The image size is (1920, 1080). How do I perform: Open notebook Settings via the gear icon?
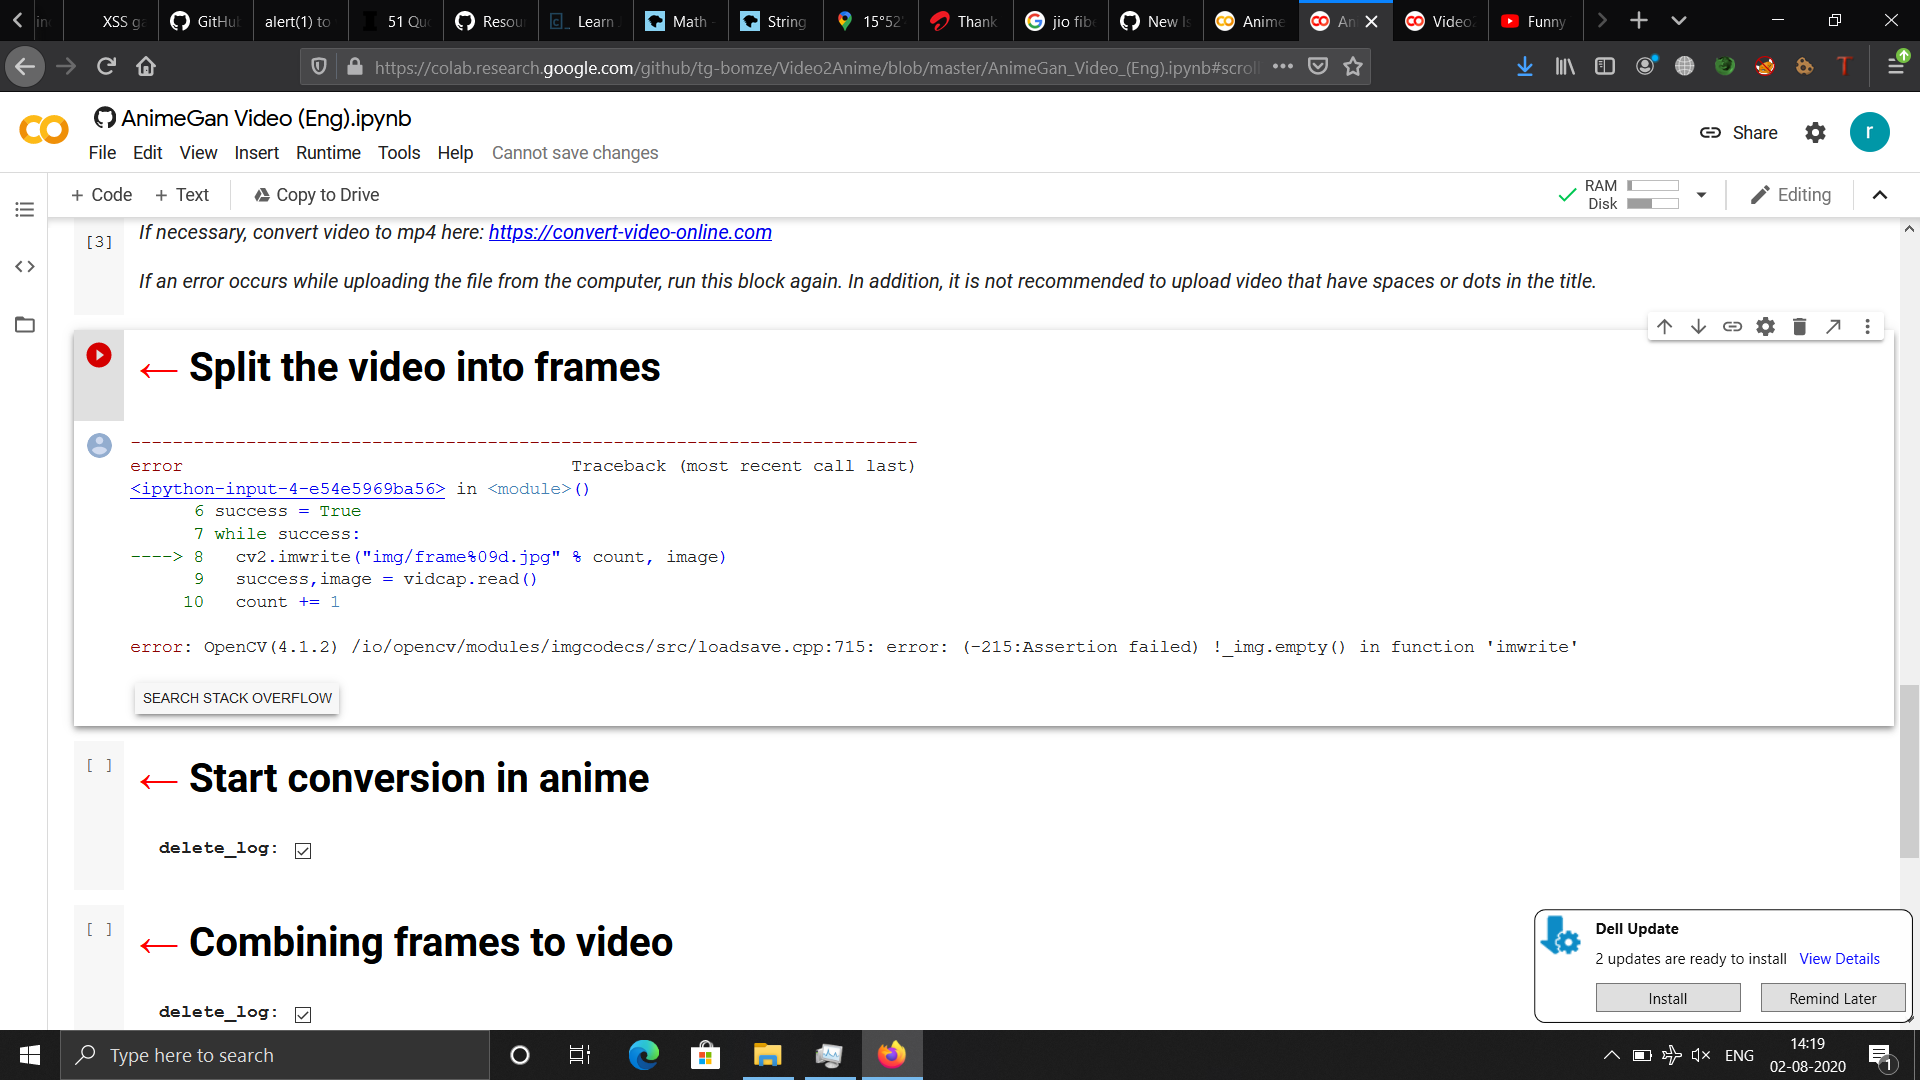tap(1815, 132)
